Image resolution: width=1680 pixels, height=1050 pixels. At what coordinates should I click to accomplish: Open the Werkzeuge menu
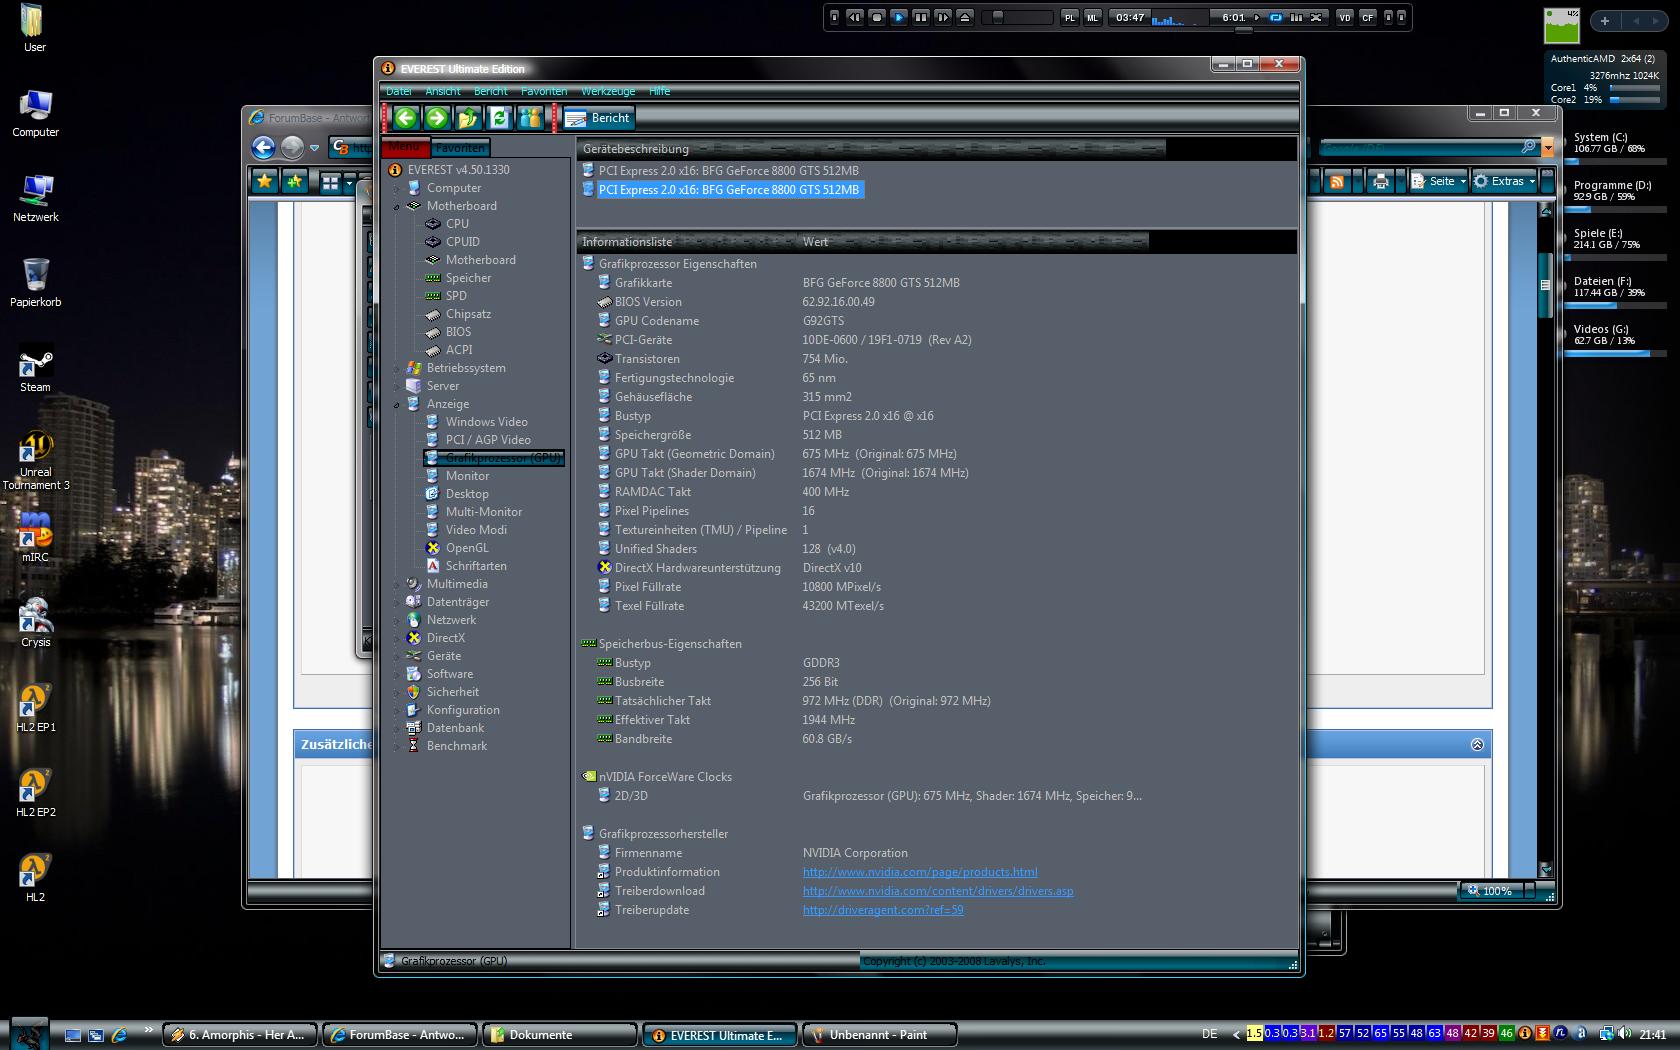pyautogui.click(x=608, y=91)
